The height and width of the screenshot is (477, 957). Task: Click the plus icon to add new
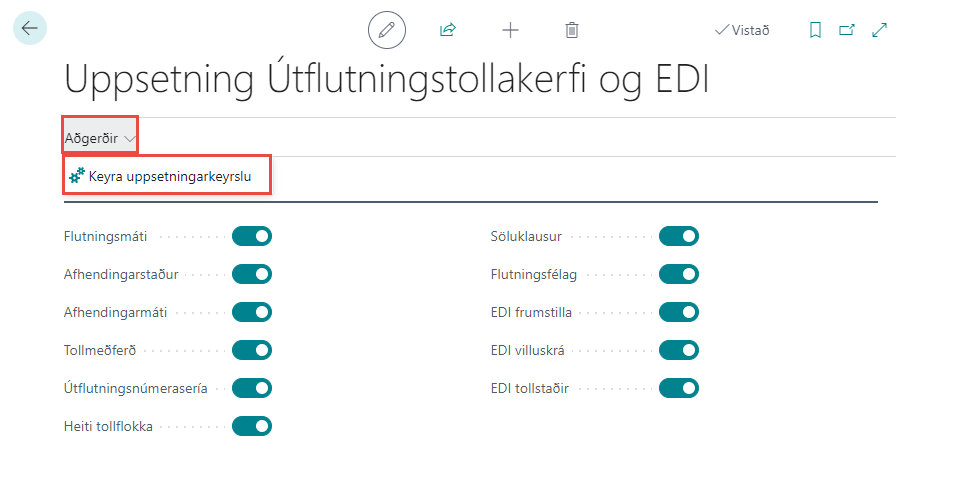(x=510, y=30)
